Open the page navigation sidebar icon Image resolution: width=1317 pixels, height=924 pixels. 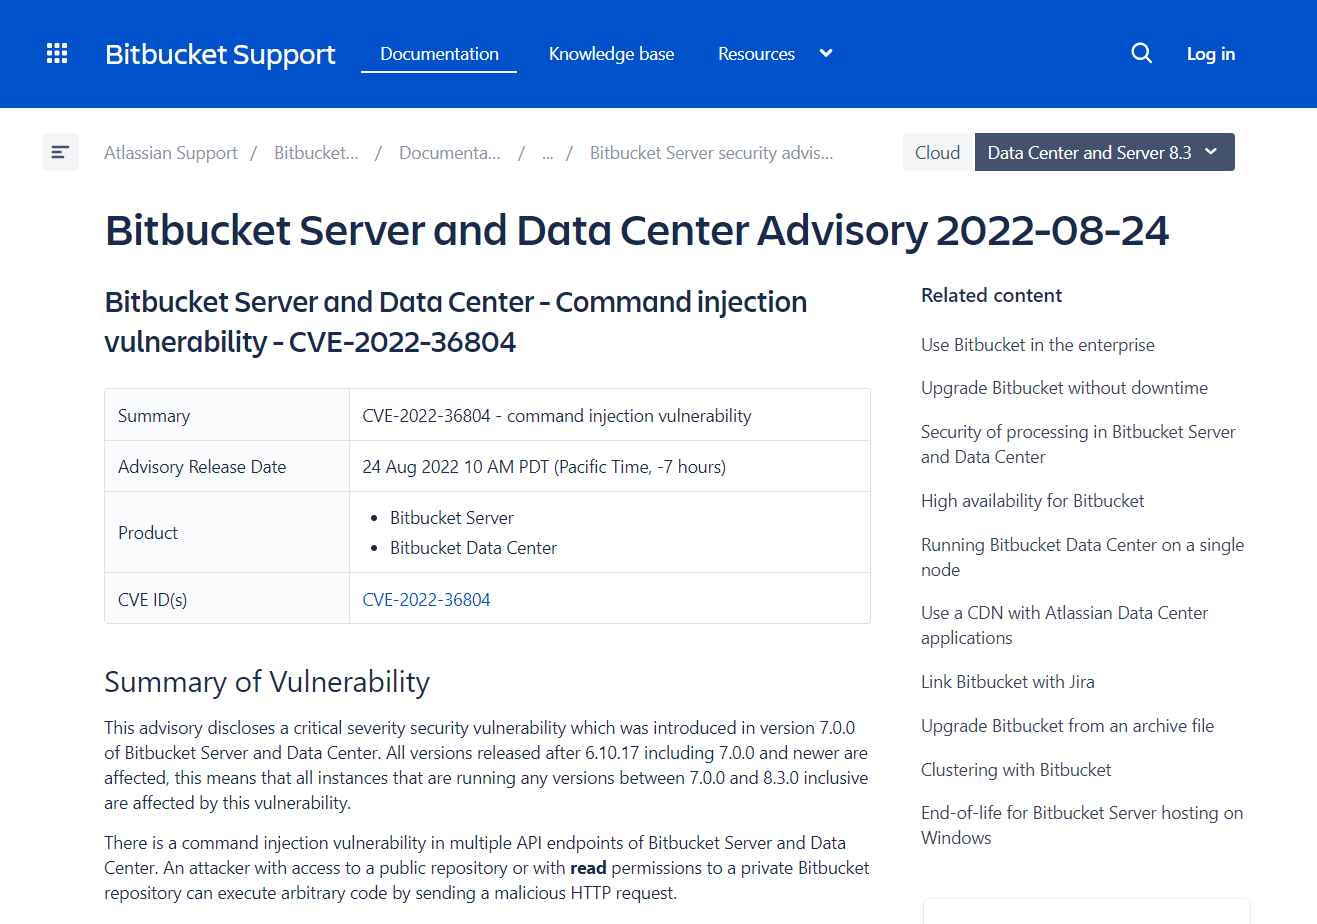60,152
